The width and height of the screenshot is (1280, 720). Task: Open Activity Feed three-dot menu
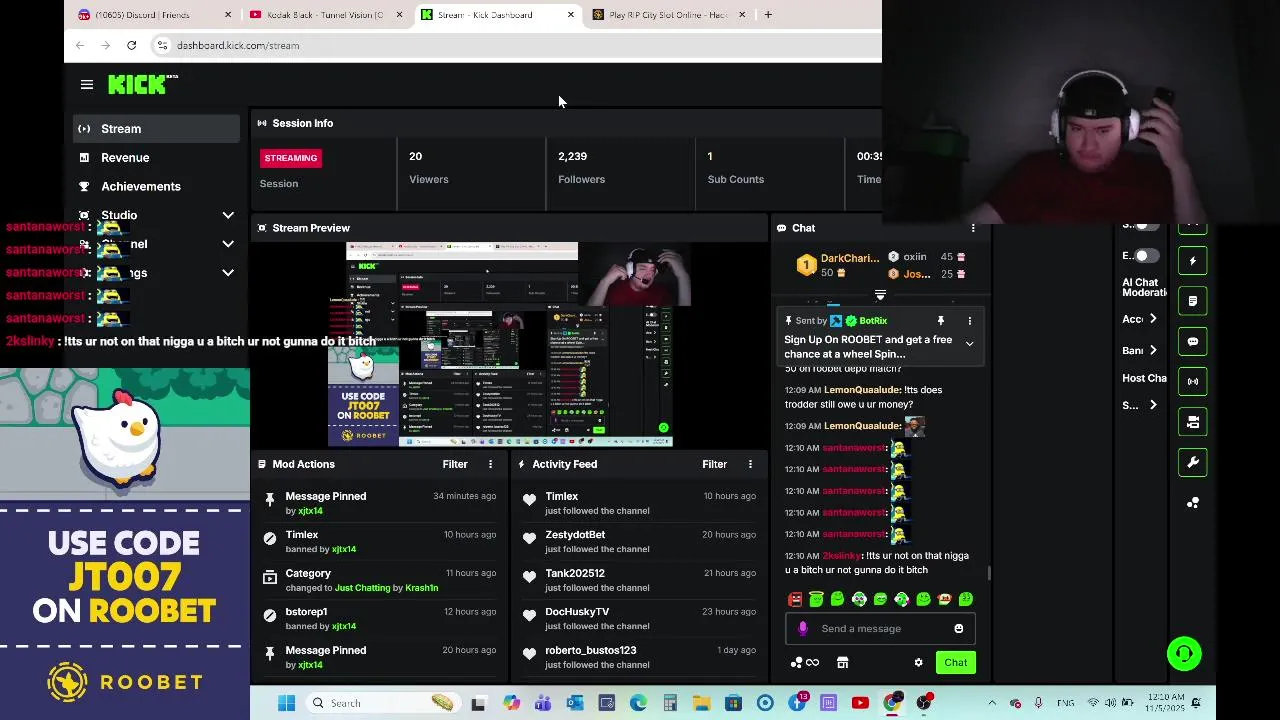click(x=750, y=464)
